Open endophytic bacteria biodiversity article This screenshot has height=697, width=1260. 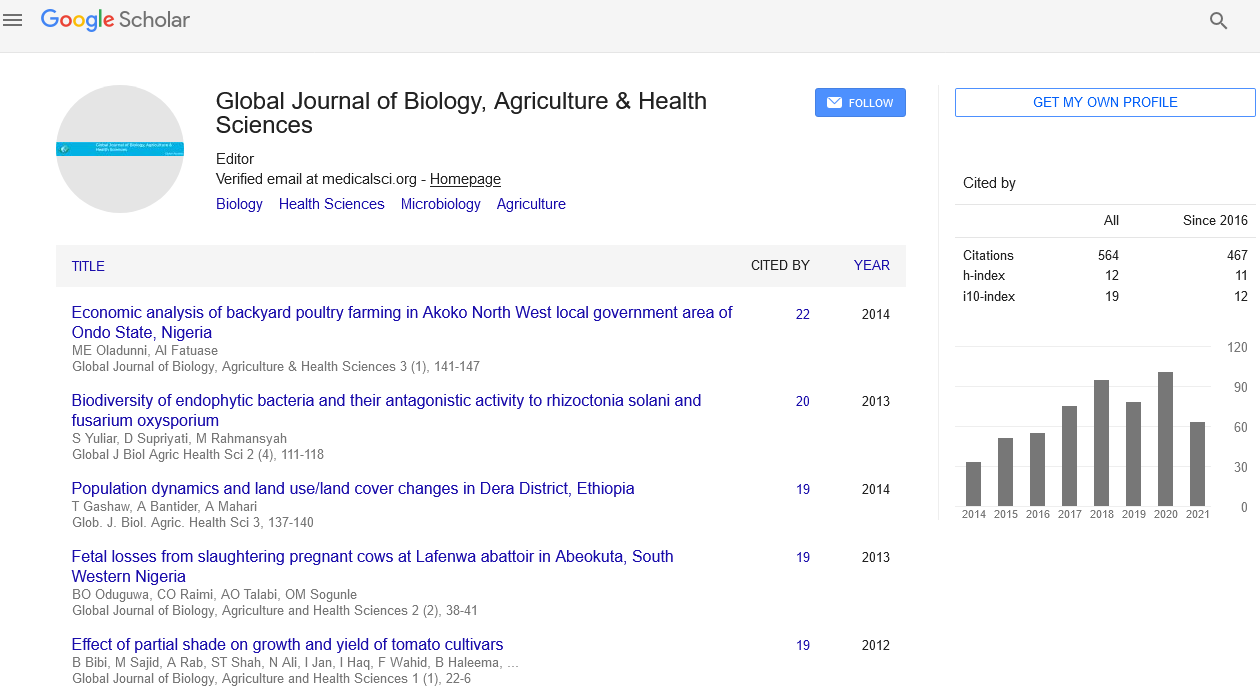click(x=386, y=410)
